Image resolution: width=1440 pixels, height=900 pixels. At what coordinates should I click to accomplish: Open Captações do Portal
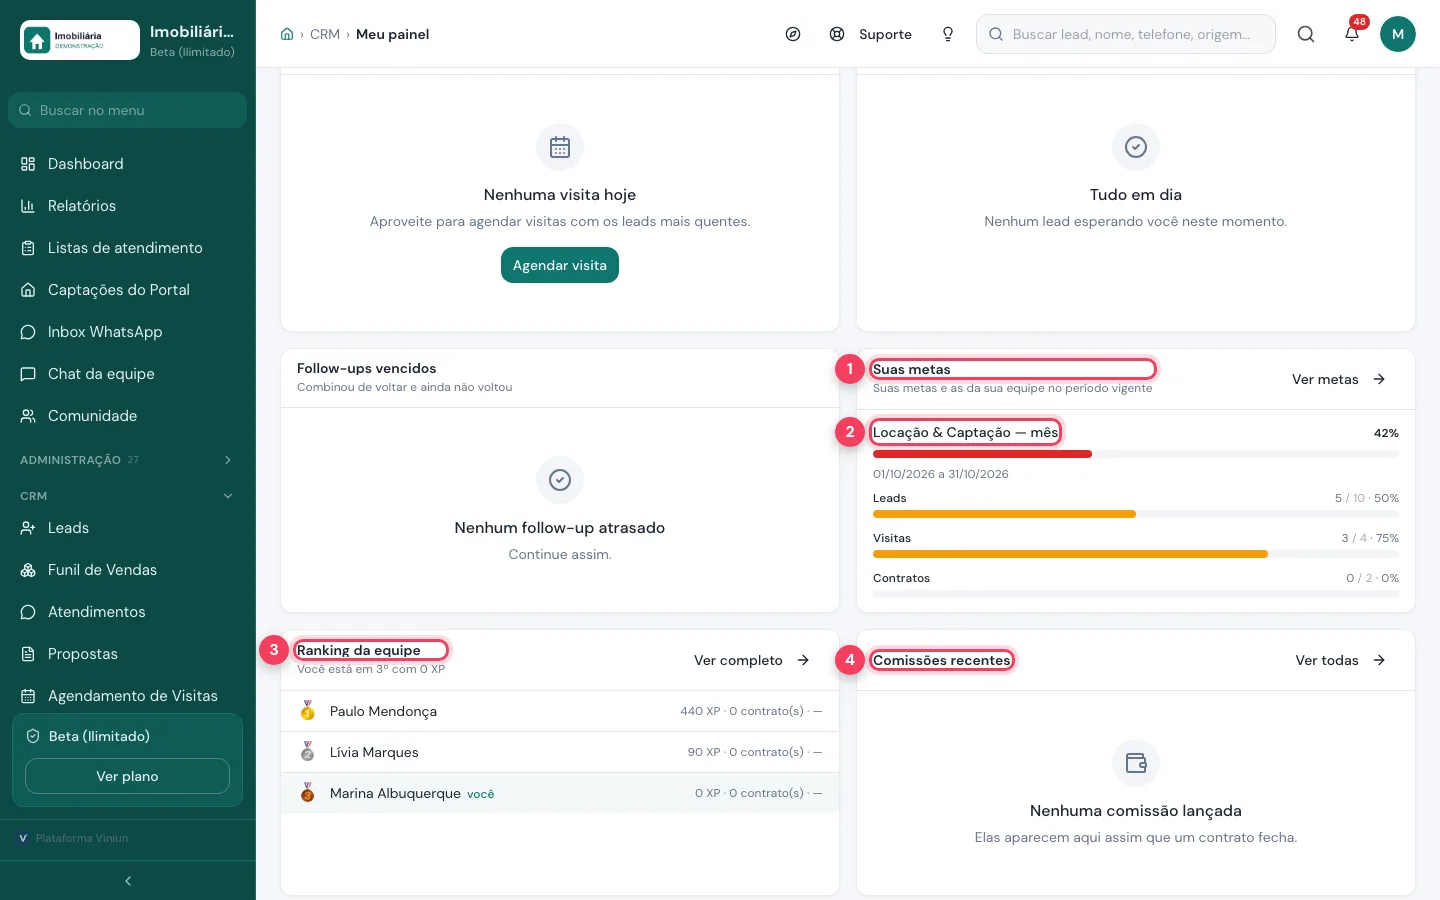(x=128, y=290)
